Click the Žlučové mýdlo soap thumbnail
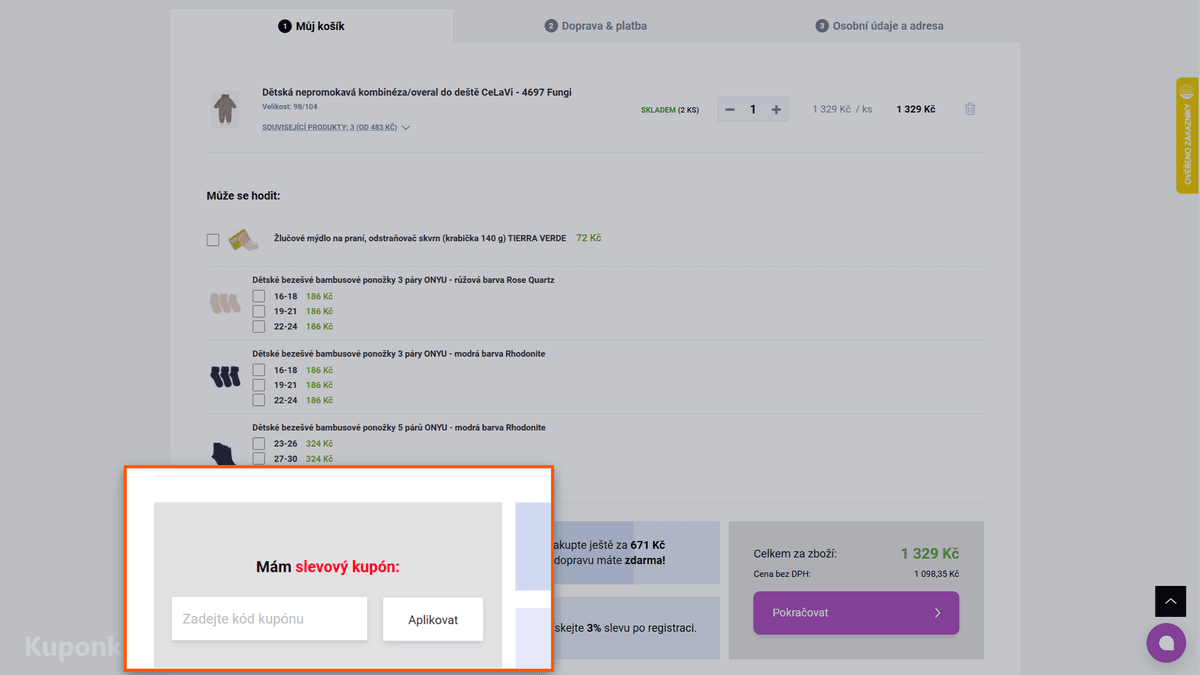This screenshot has height=675, width=1200. tap(243, 239)
